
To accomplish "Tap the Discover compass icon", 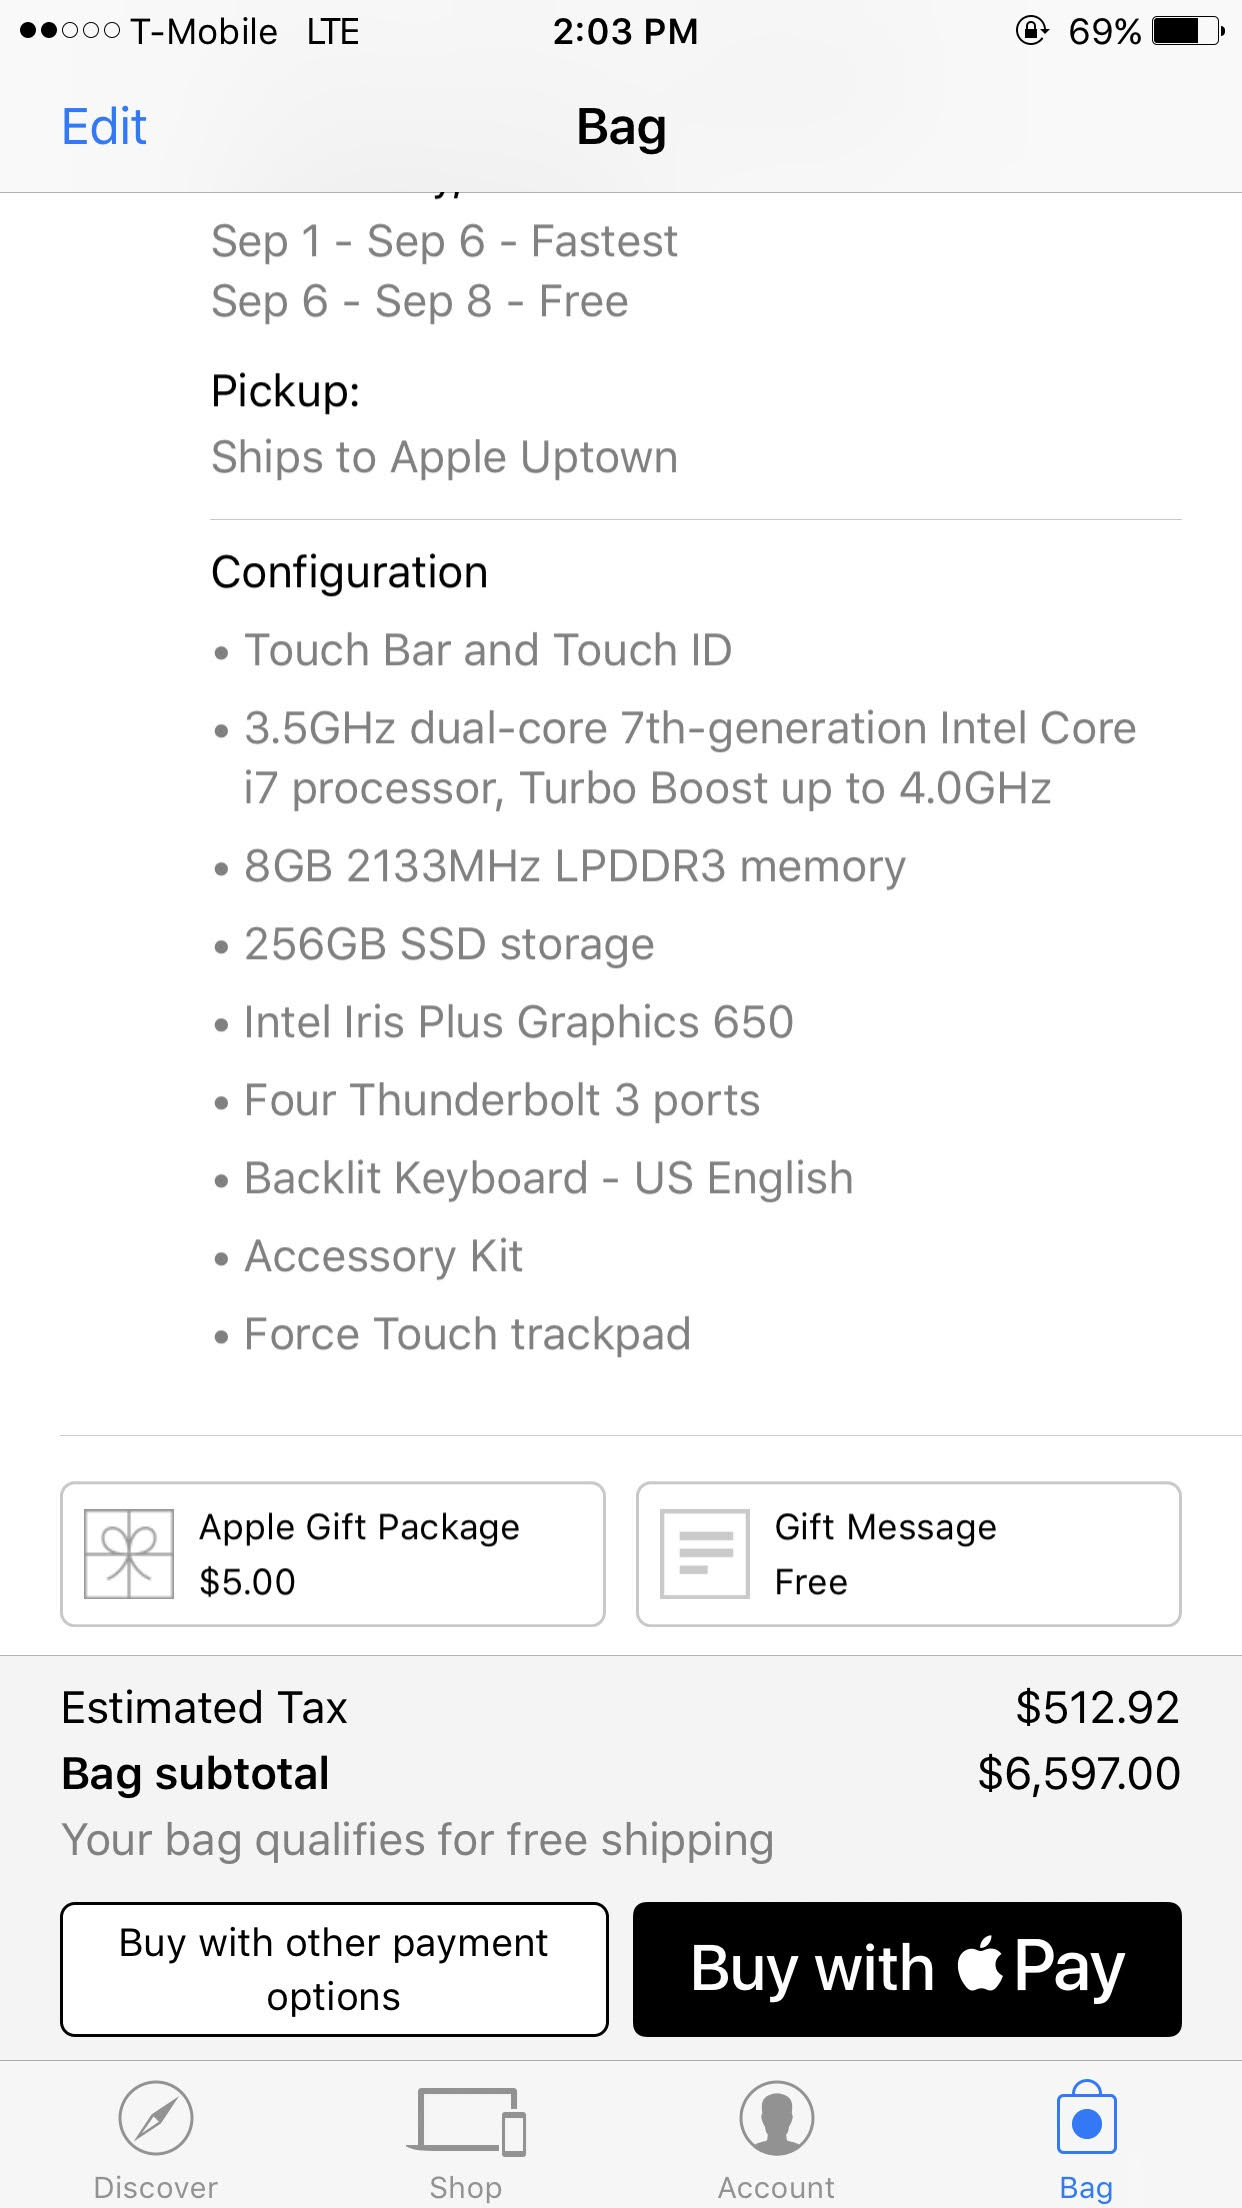I will pos(155,2118).
